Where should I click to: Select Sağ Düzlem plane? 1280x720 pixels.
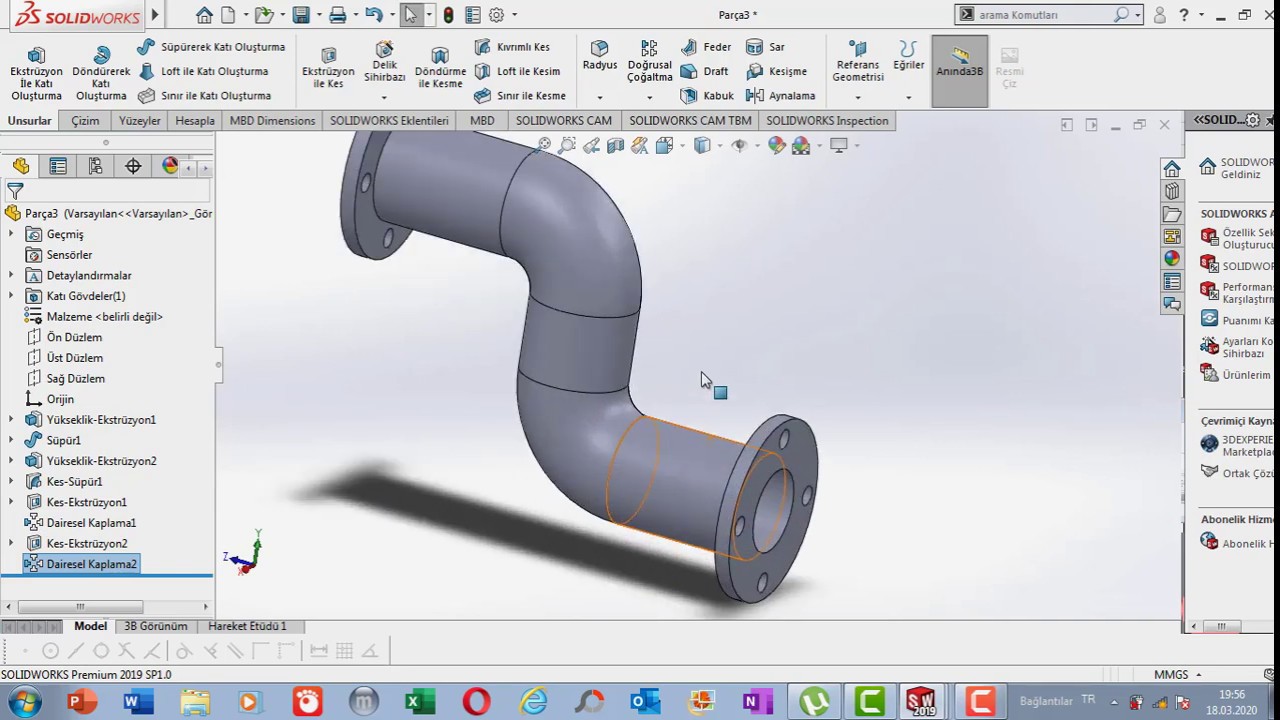(x=75, y=378)
